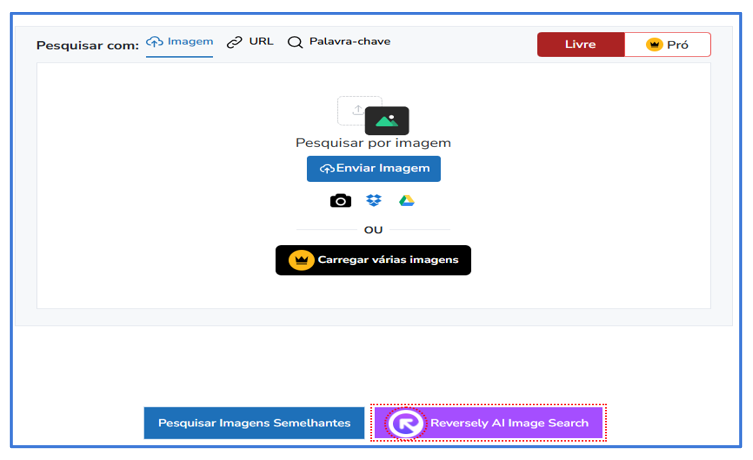Open the URL search tab
The image size is (753, 460).
(x=260, y=42)
